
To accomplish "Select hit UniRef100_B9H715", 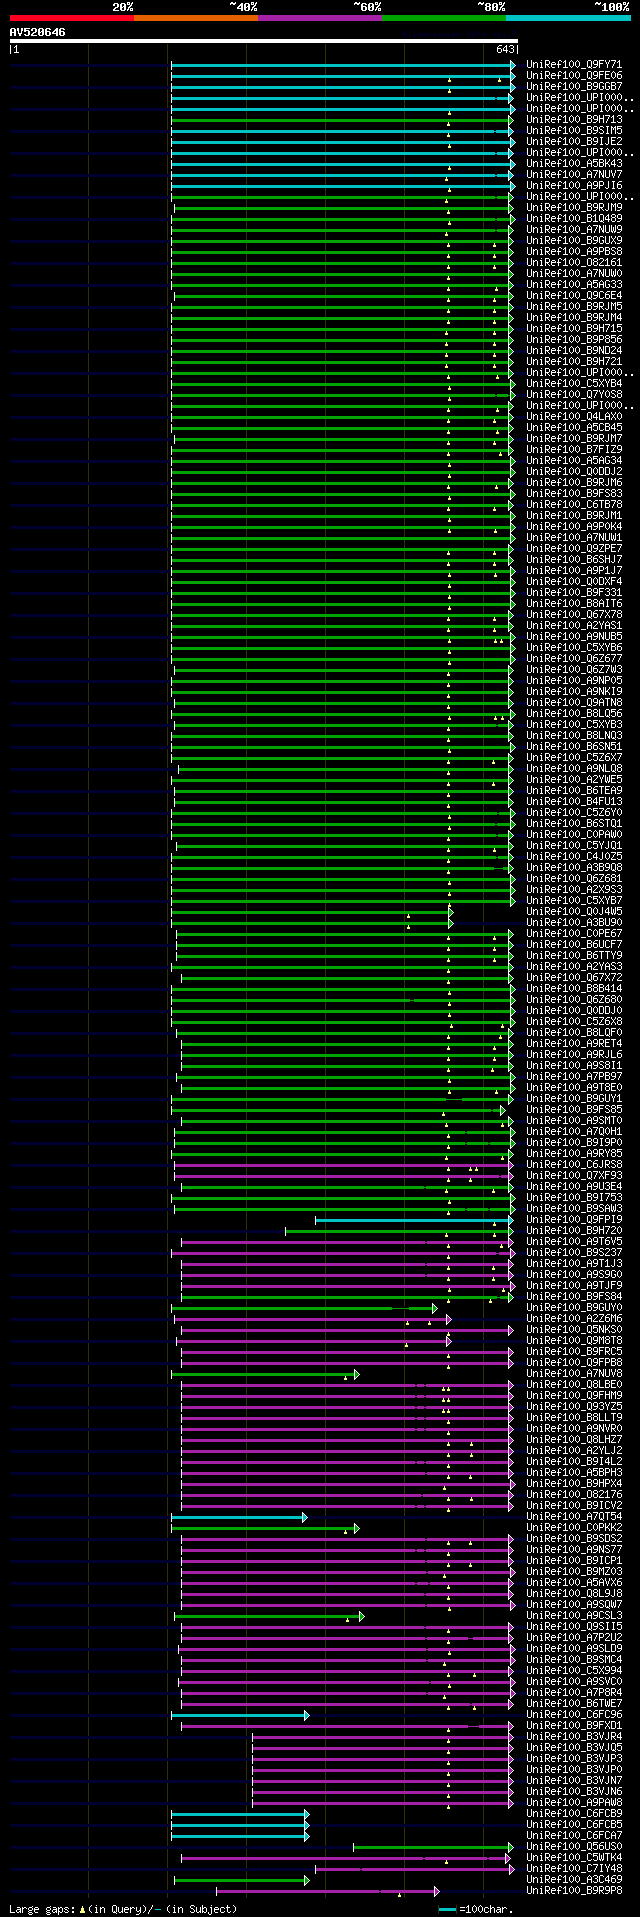I will point(574,329).
